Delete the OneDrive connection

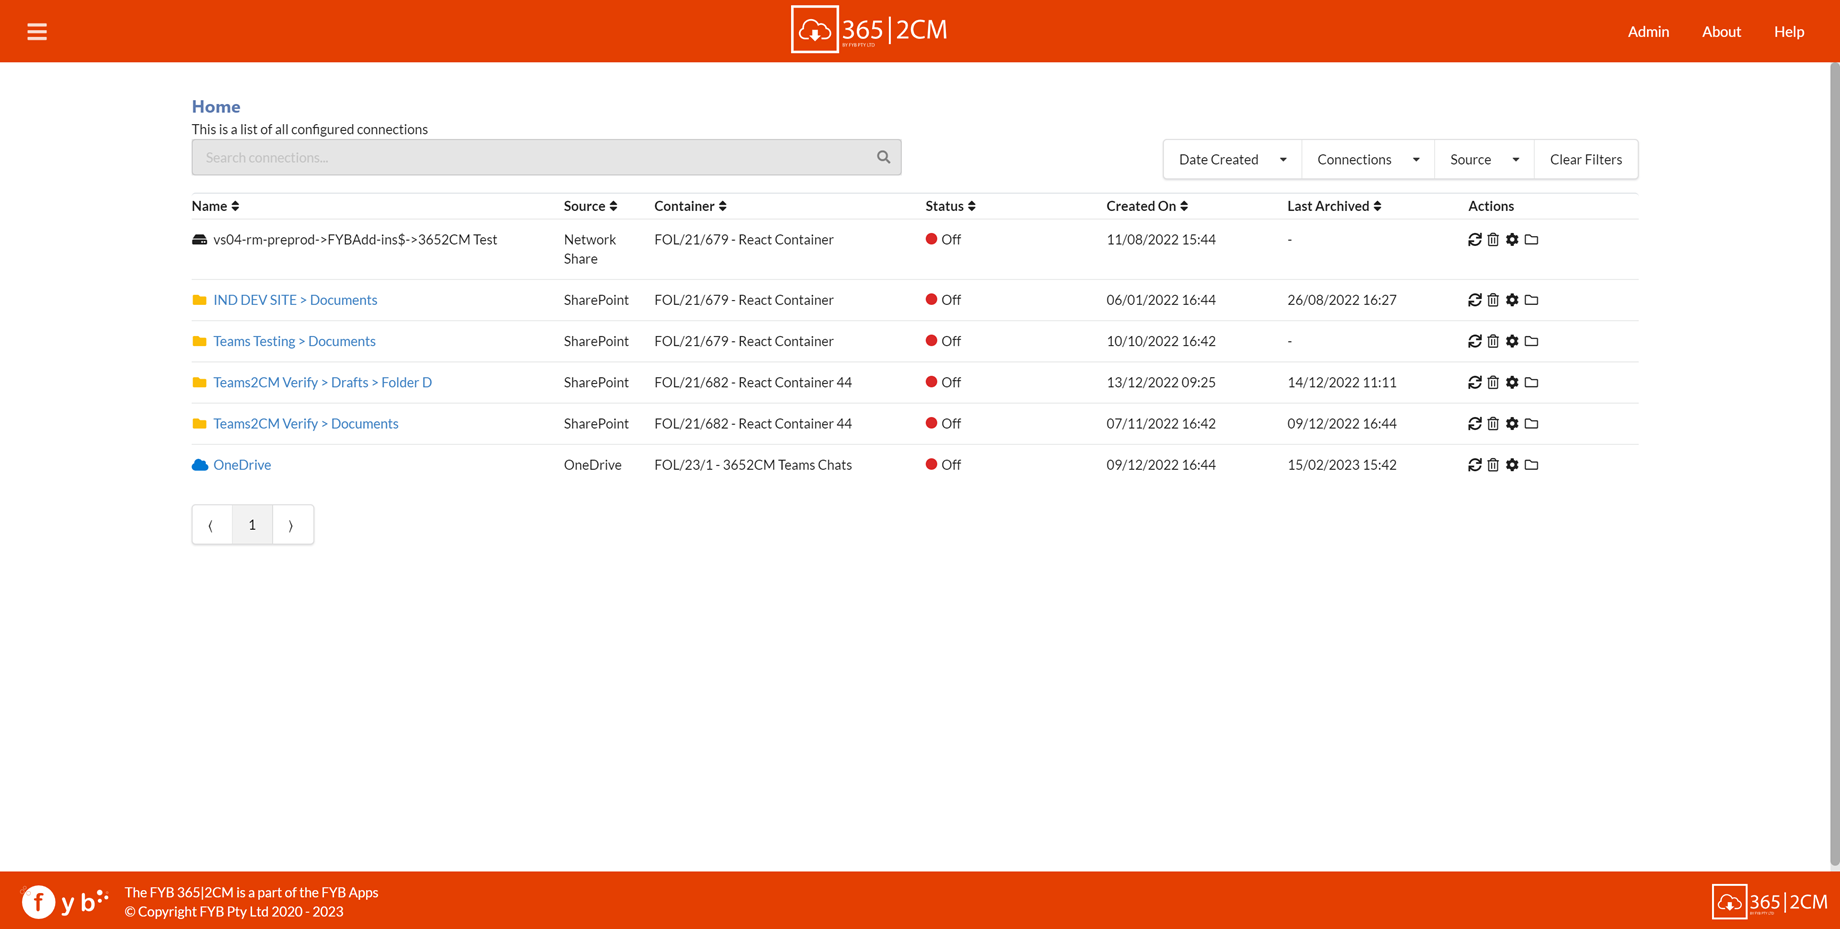pos(1493,465)
